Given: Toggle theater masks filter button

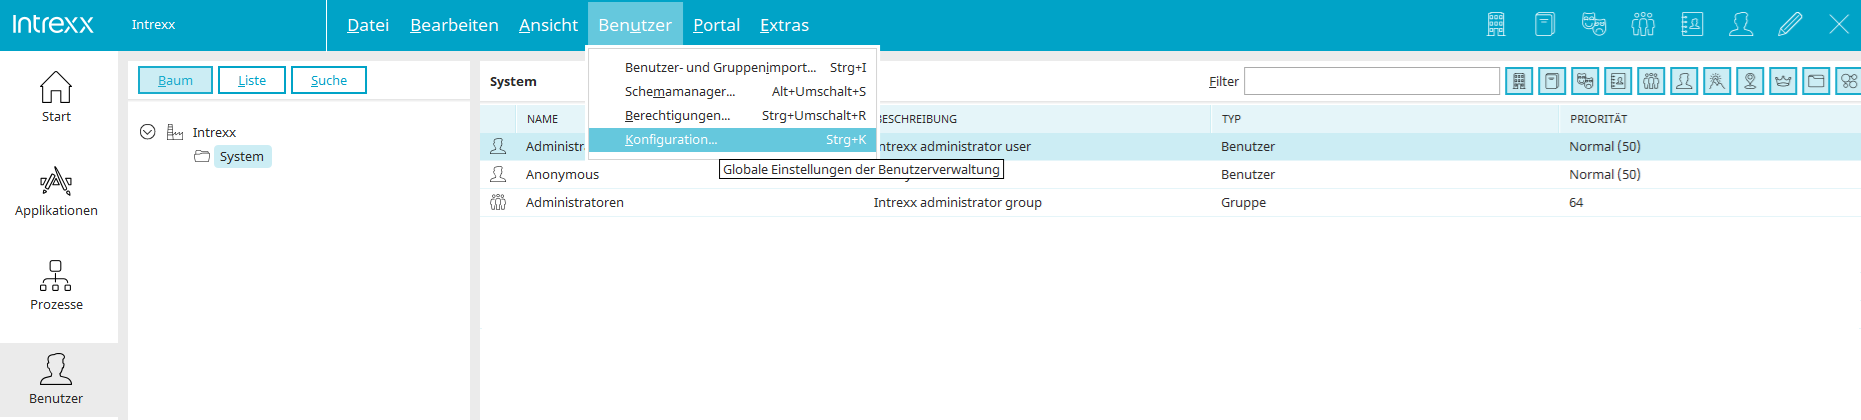Looking at the screenshot, I should (x=1585, y=81).
